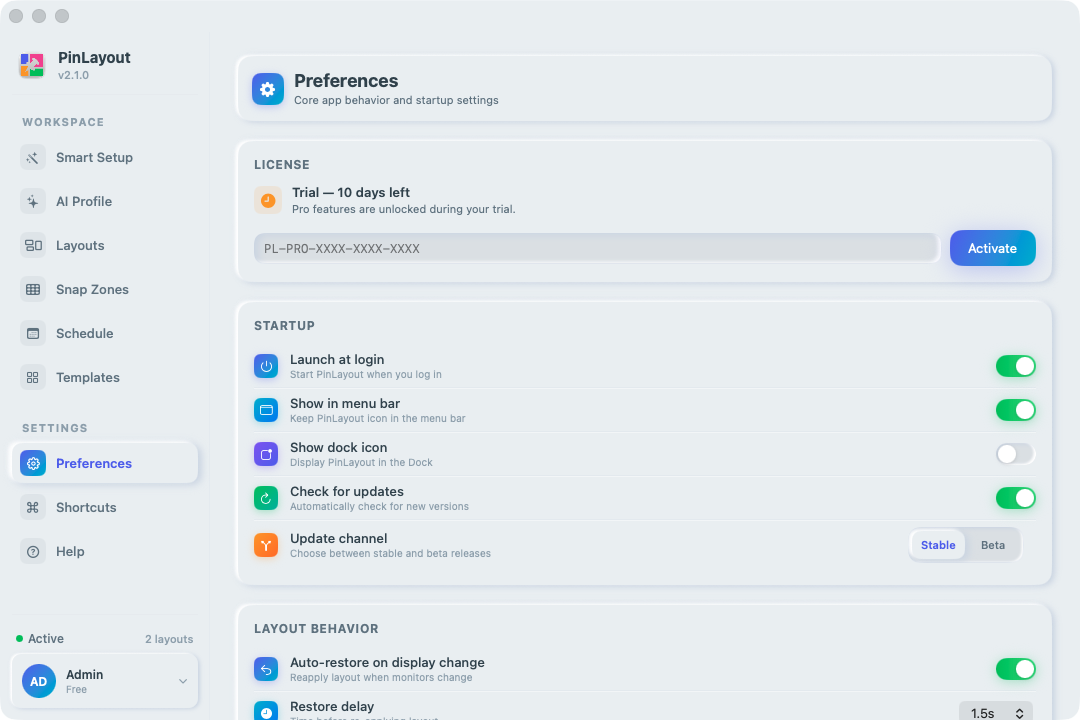Click the Check for updates refresh icon
The image size is (1080, 720).
pos(266,499)
